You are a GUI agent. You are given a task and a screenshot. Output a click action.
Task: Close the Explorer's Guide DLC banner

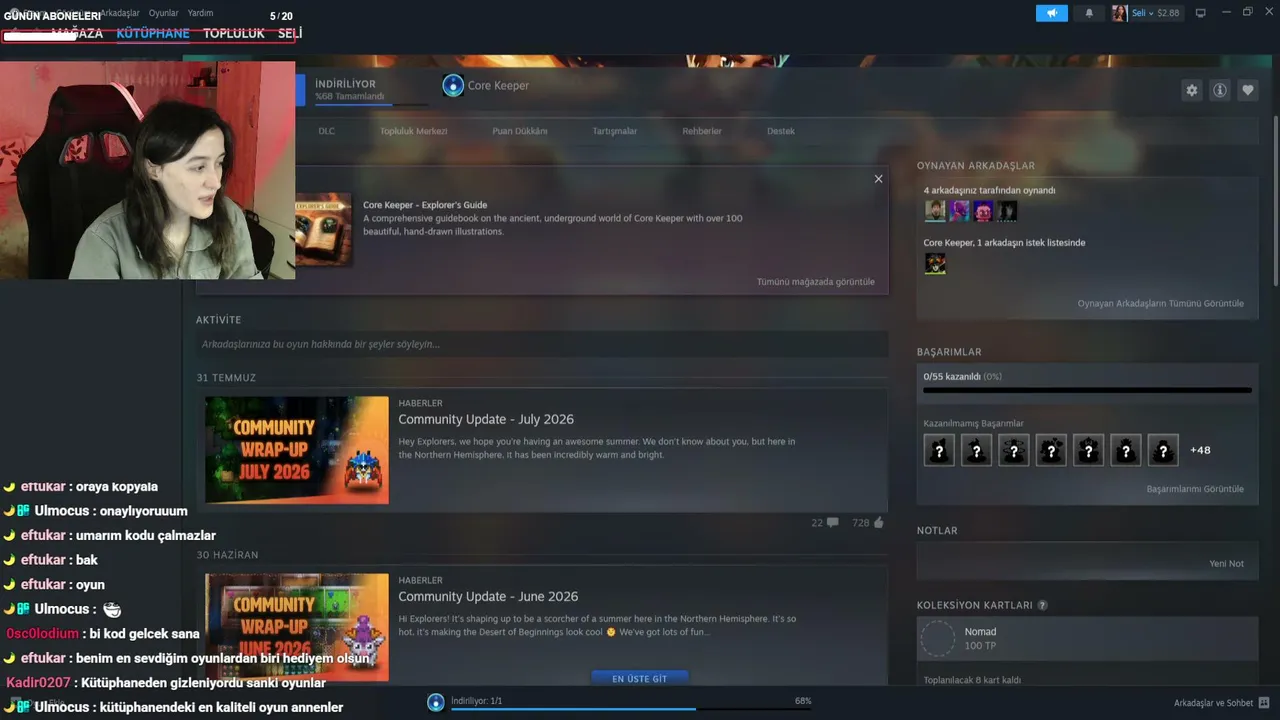pyautogui.click(x=878, y=179)
